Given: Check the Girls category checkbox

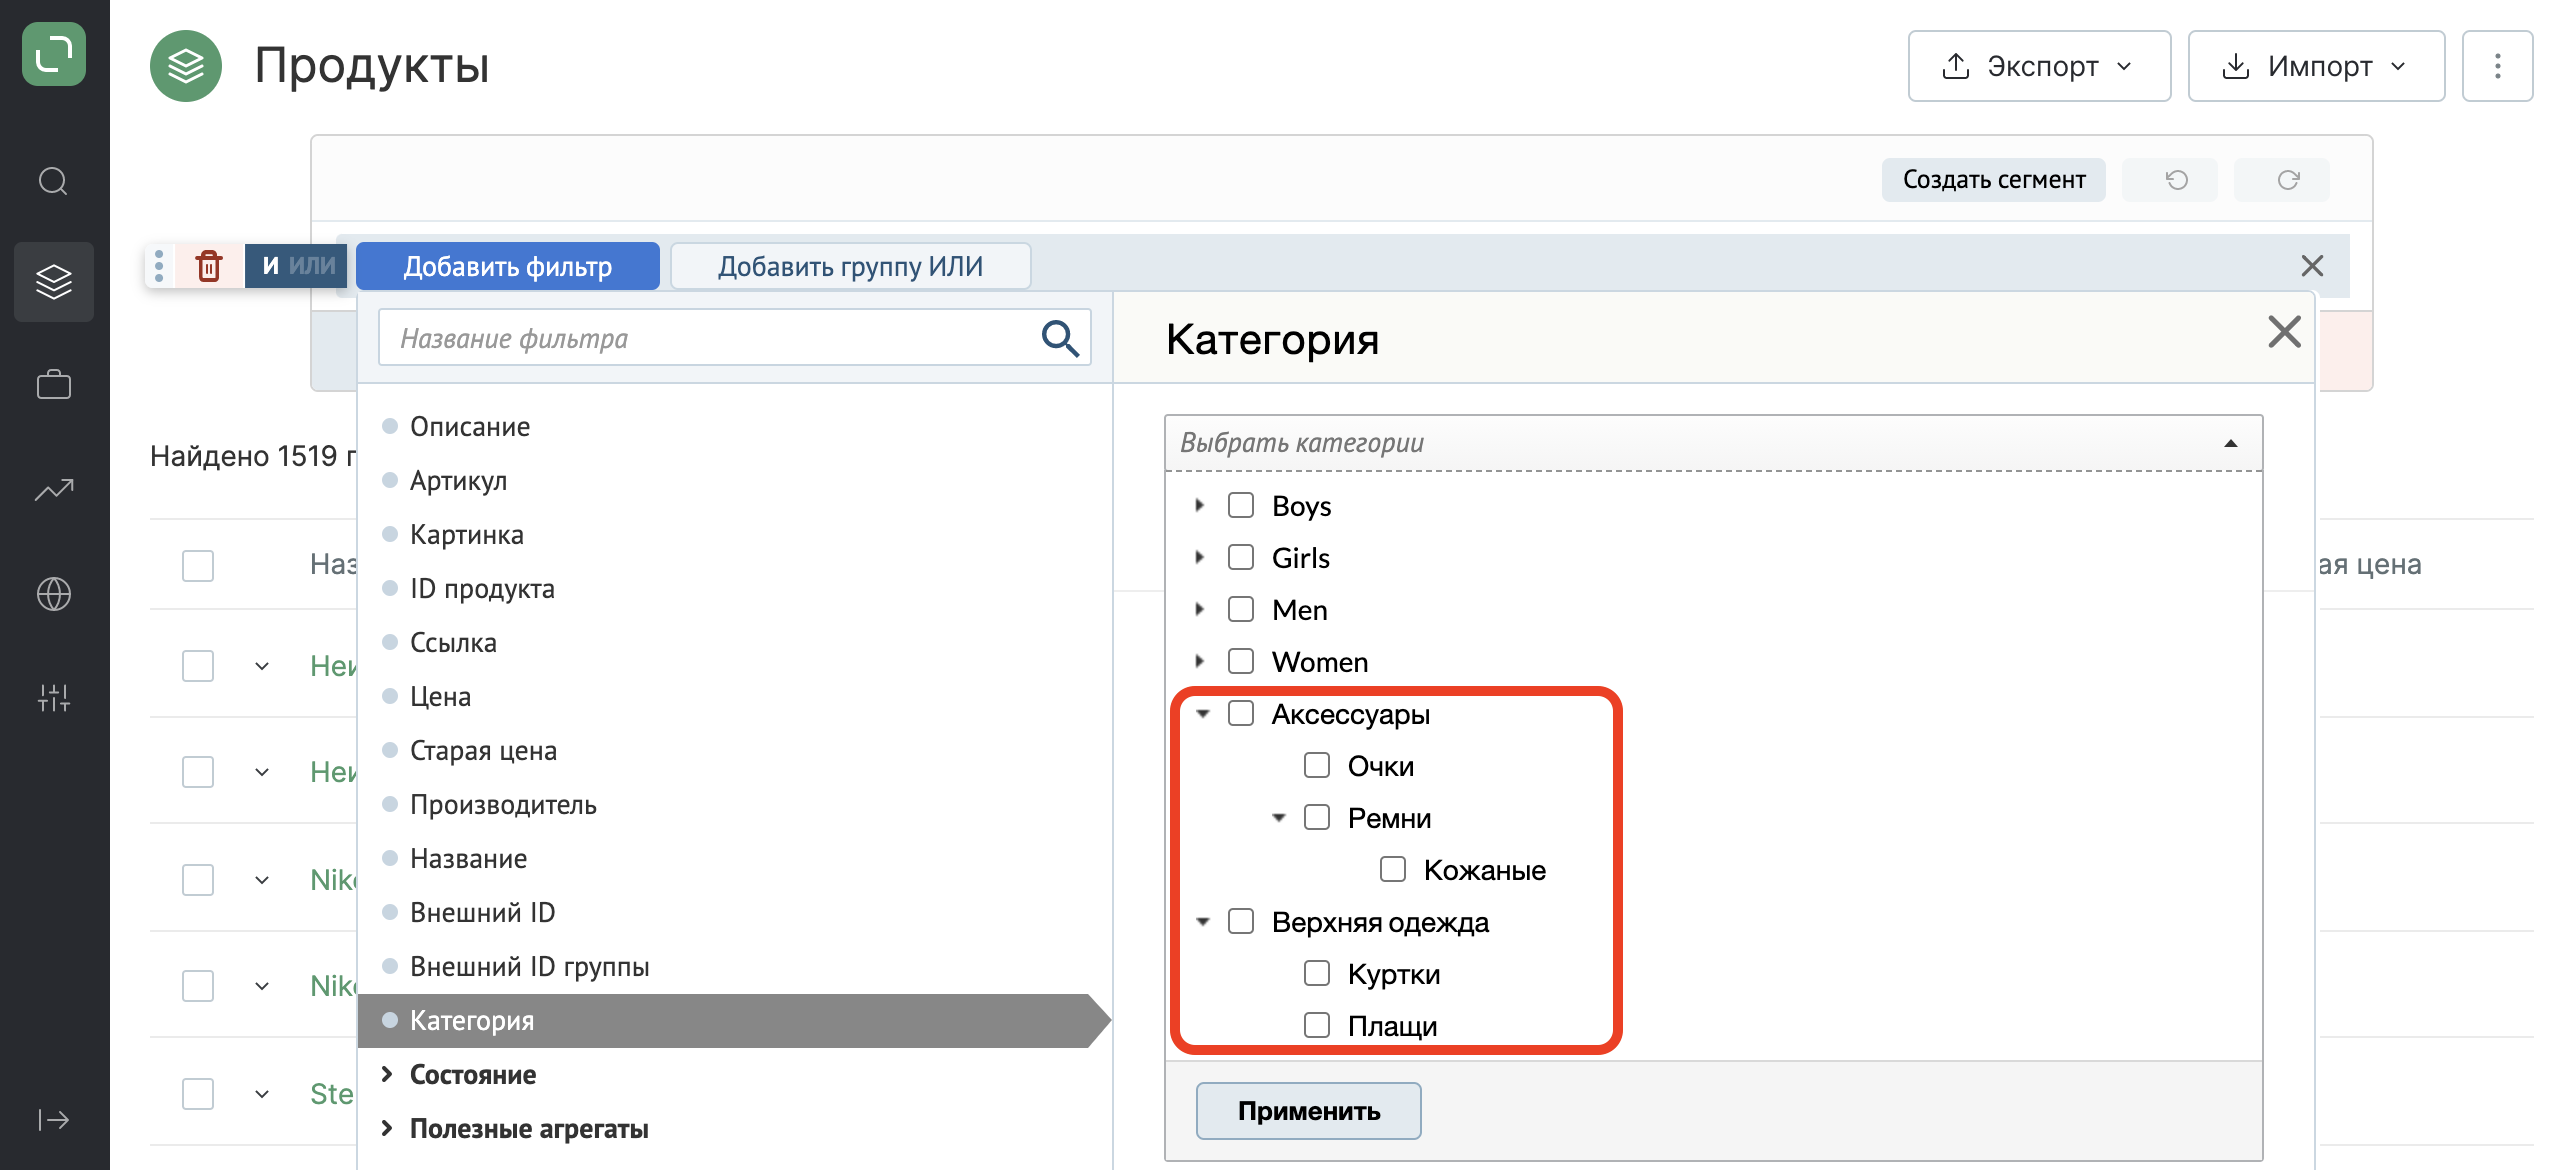Looking at the screenshot, I should [x=1241, y=557].
